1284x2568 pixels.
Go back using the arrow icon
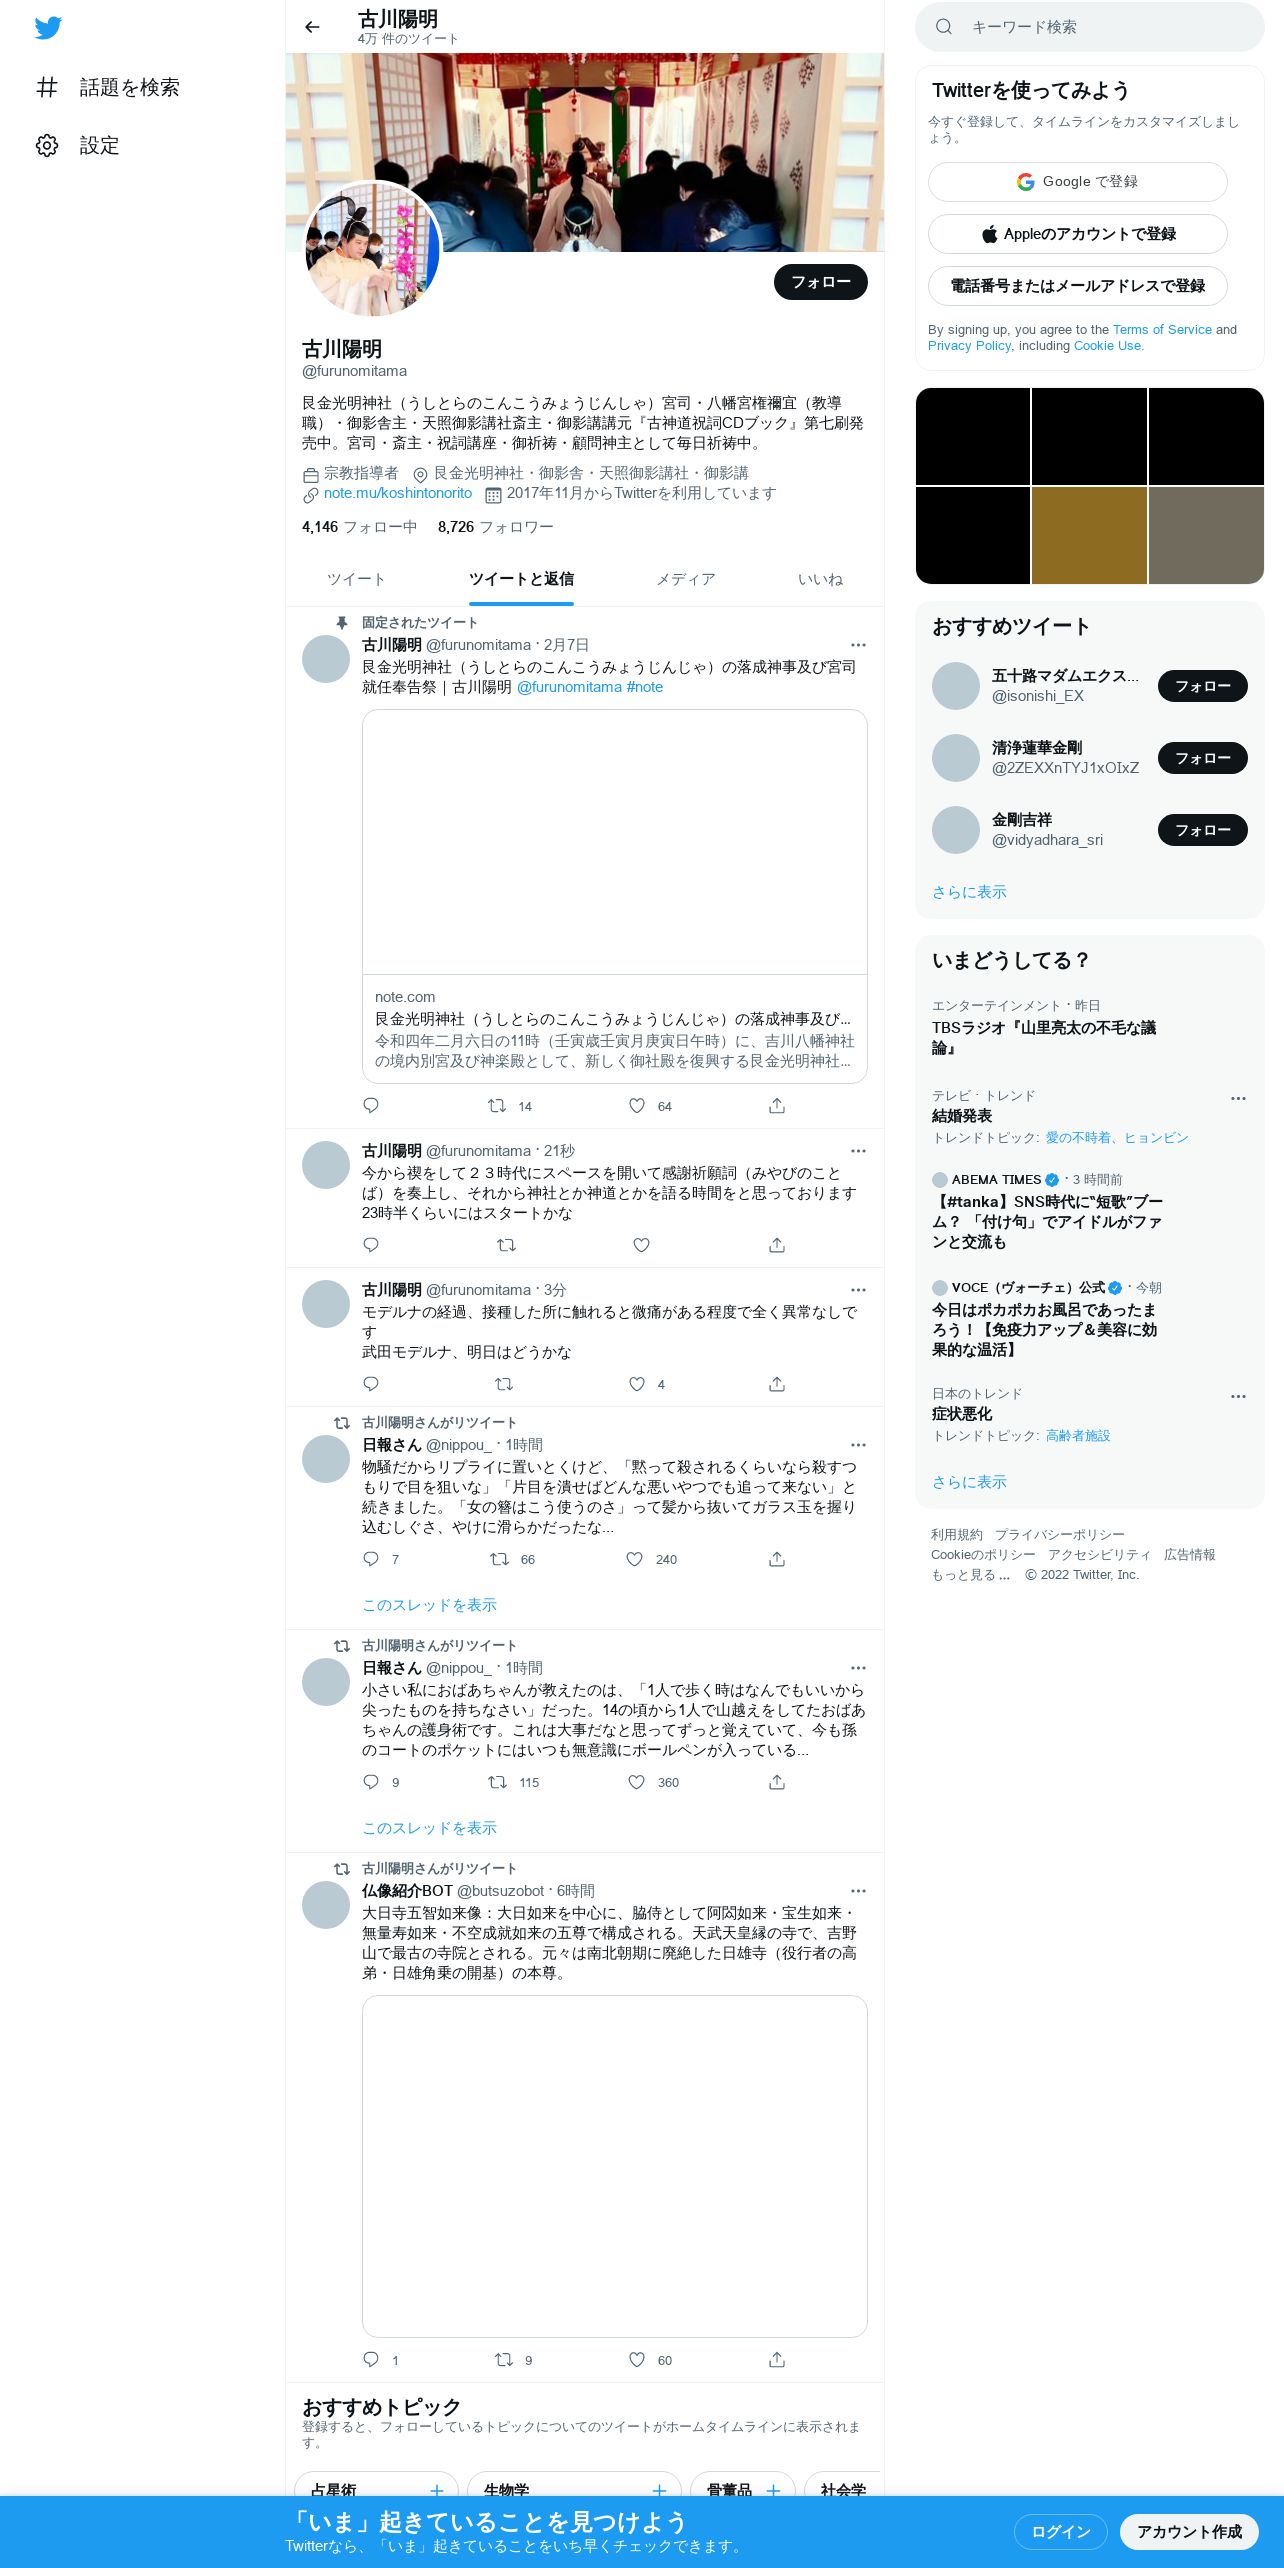[312, 27]
